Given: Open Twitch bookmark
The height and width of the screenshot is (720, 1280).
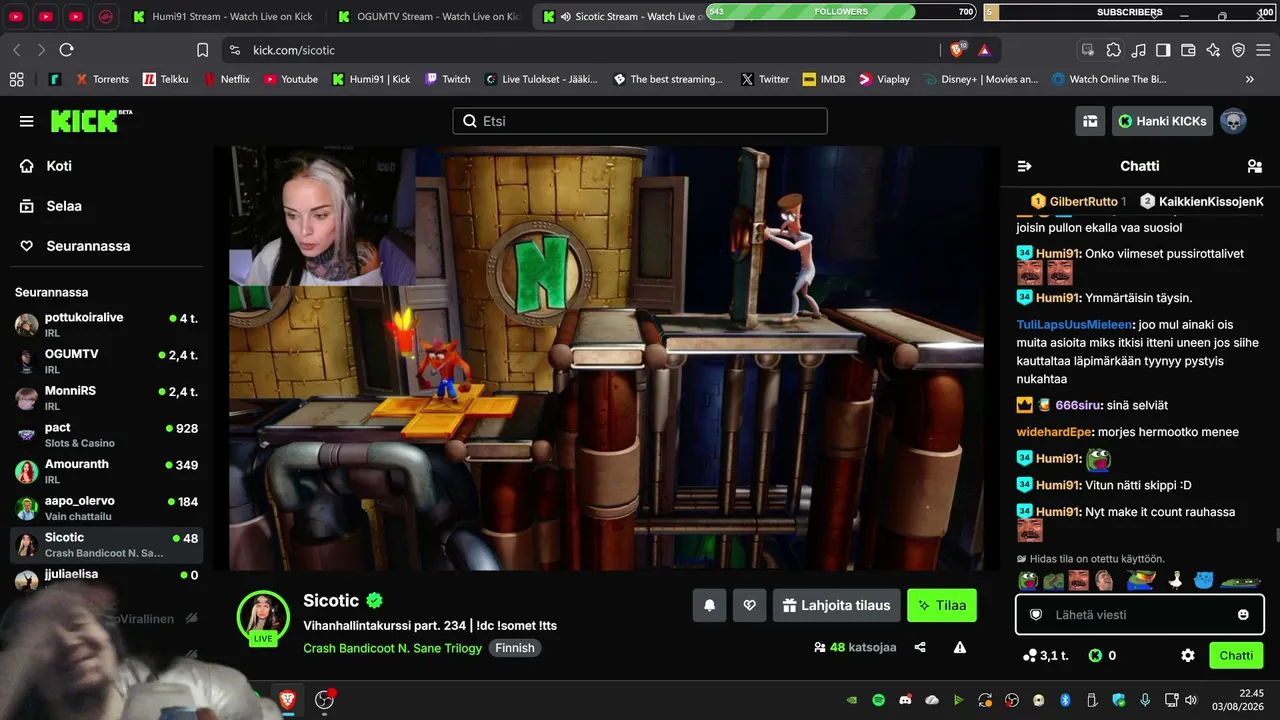Looking at the screenshot, I should click(x=447, y=79).
